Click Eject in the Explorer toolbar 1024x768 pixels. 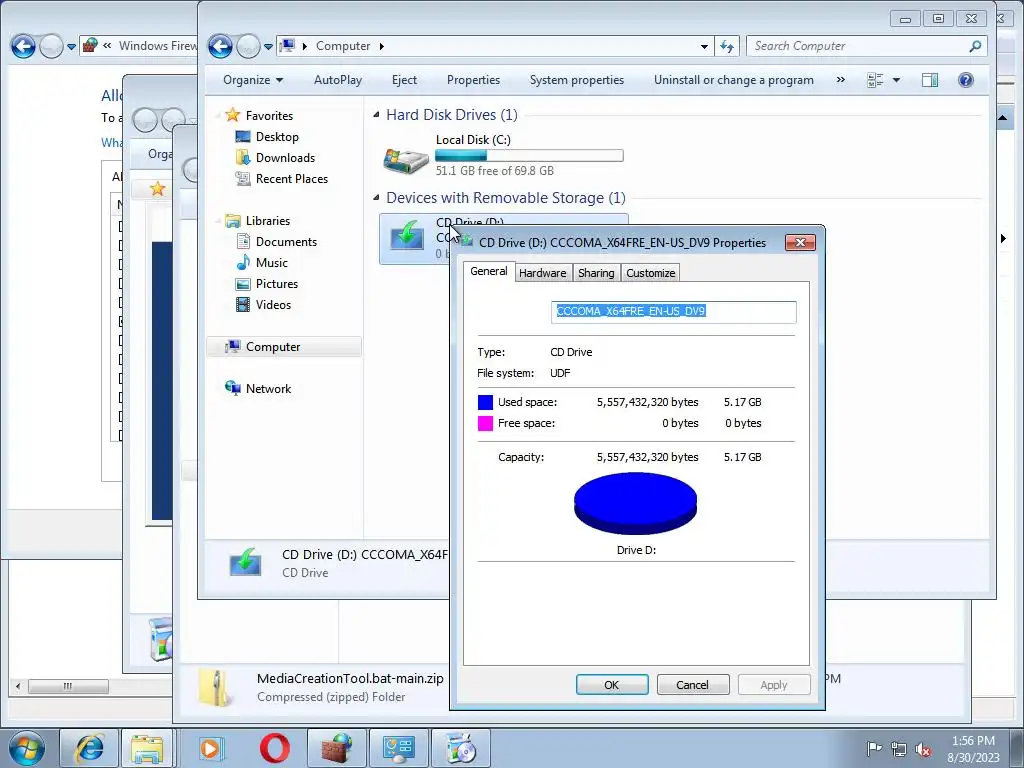point(404,80)
